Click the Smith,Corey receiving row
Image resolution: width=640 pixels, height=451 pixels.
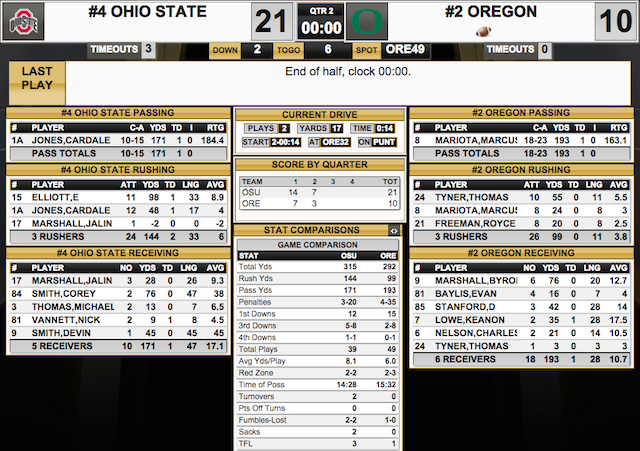(118, 294)
